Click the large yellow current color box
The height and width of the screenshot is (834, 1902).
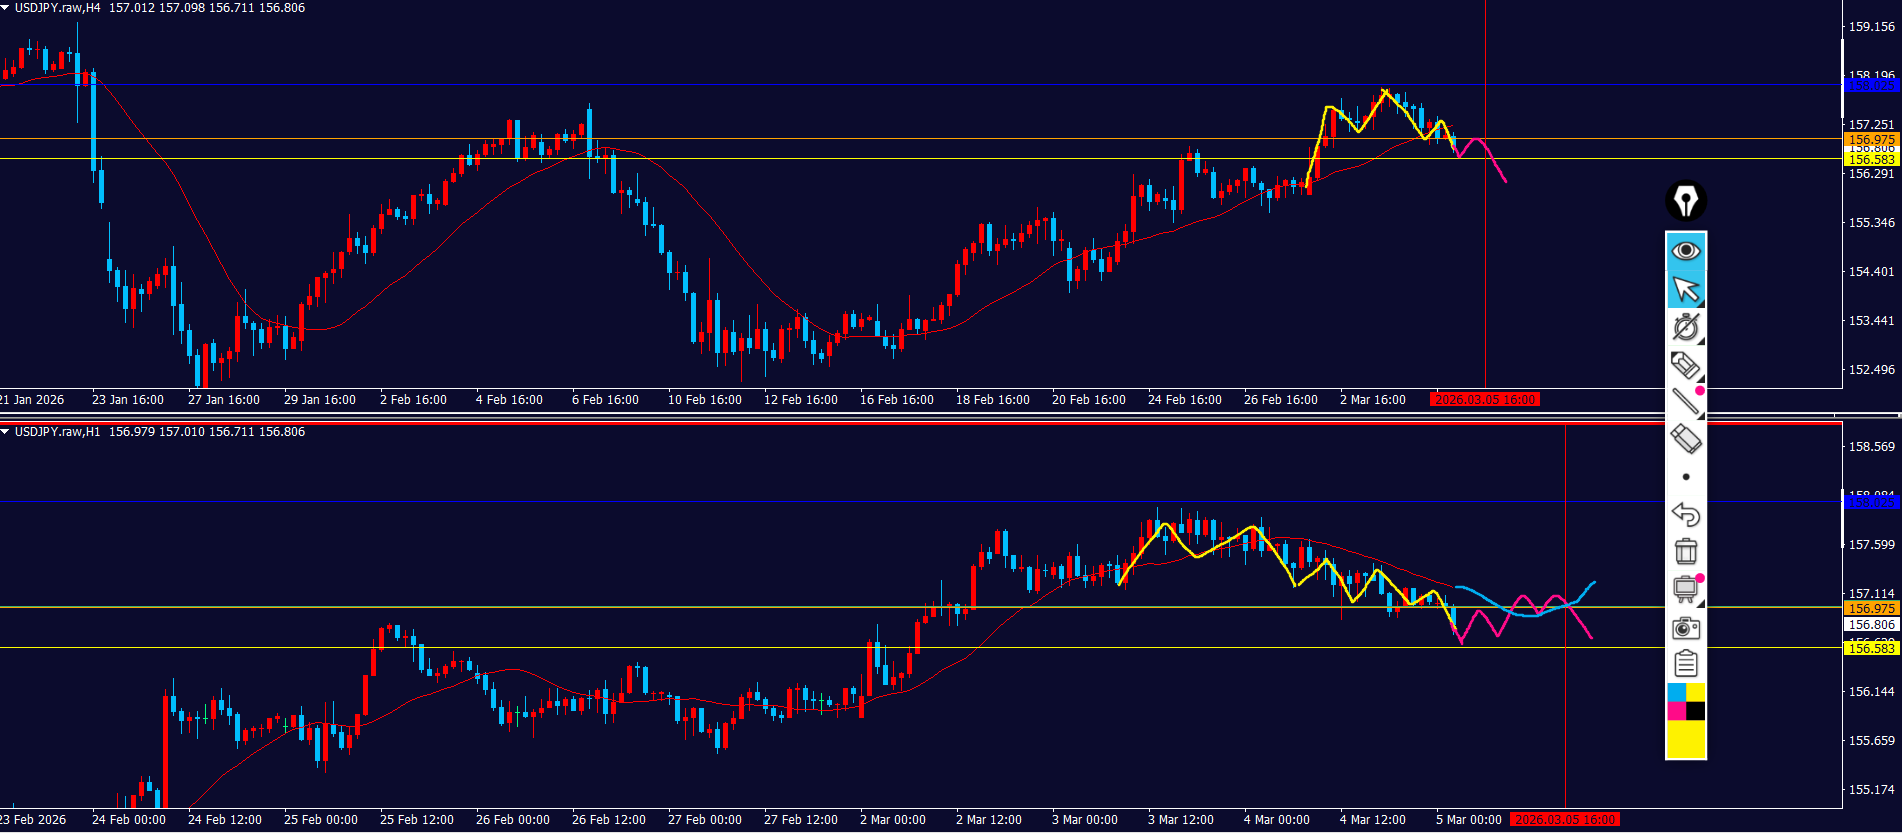click(x=1686, y=740)
